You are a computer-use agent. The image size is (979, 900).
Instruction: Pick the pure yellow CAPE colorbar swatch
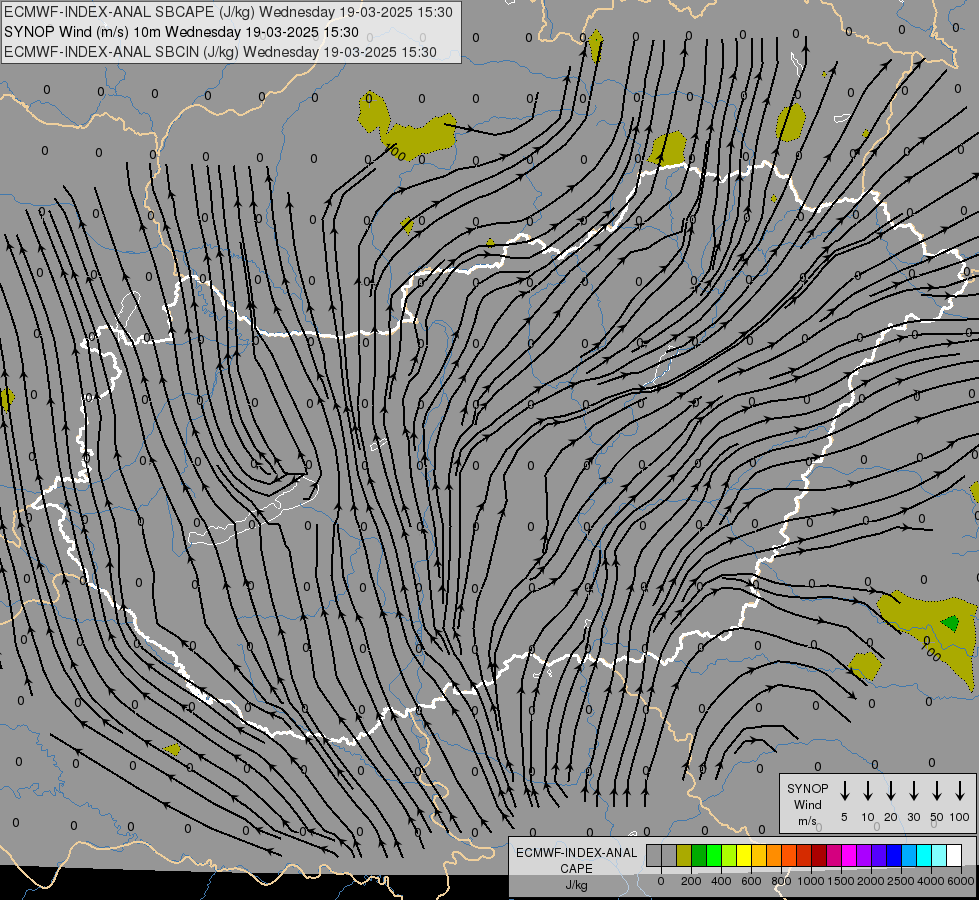point(744,855)
